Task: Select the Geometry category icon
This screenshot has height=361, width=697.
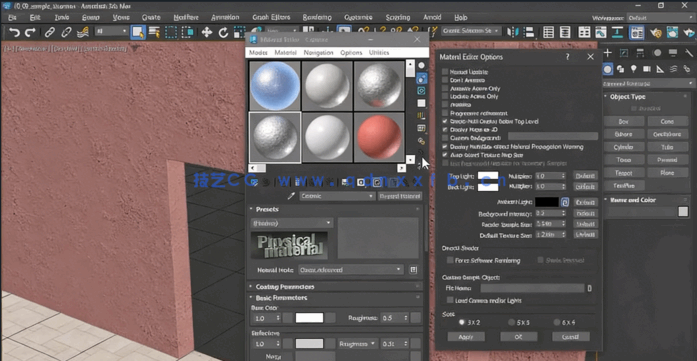Action: [x=608, y=69]
